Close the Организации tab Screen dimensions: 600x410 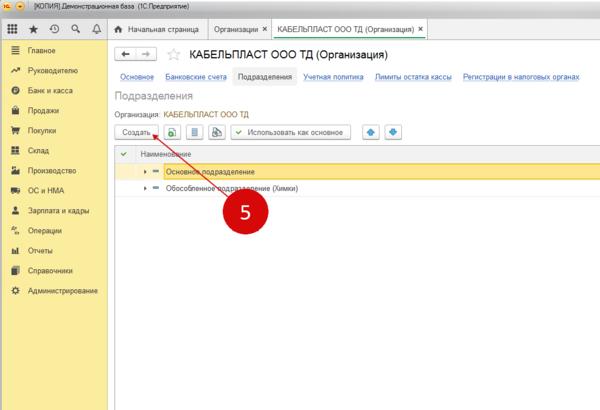[x=264, y=30]
